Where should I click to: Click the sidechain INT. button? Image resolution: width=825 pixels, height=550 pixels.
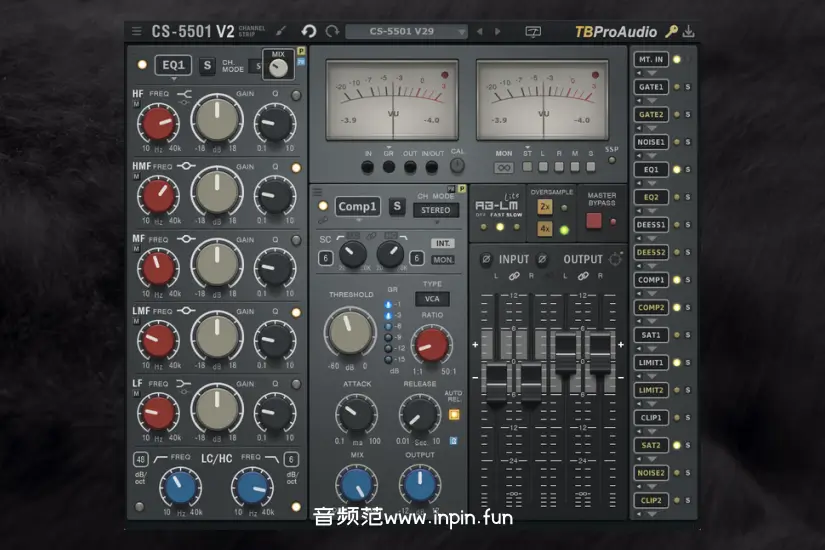pyautogui.click(x=442, y=243)
